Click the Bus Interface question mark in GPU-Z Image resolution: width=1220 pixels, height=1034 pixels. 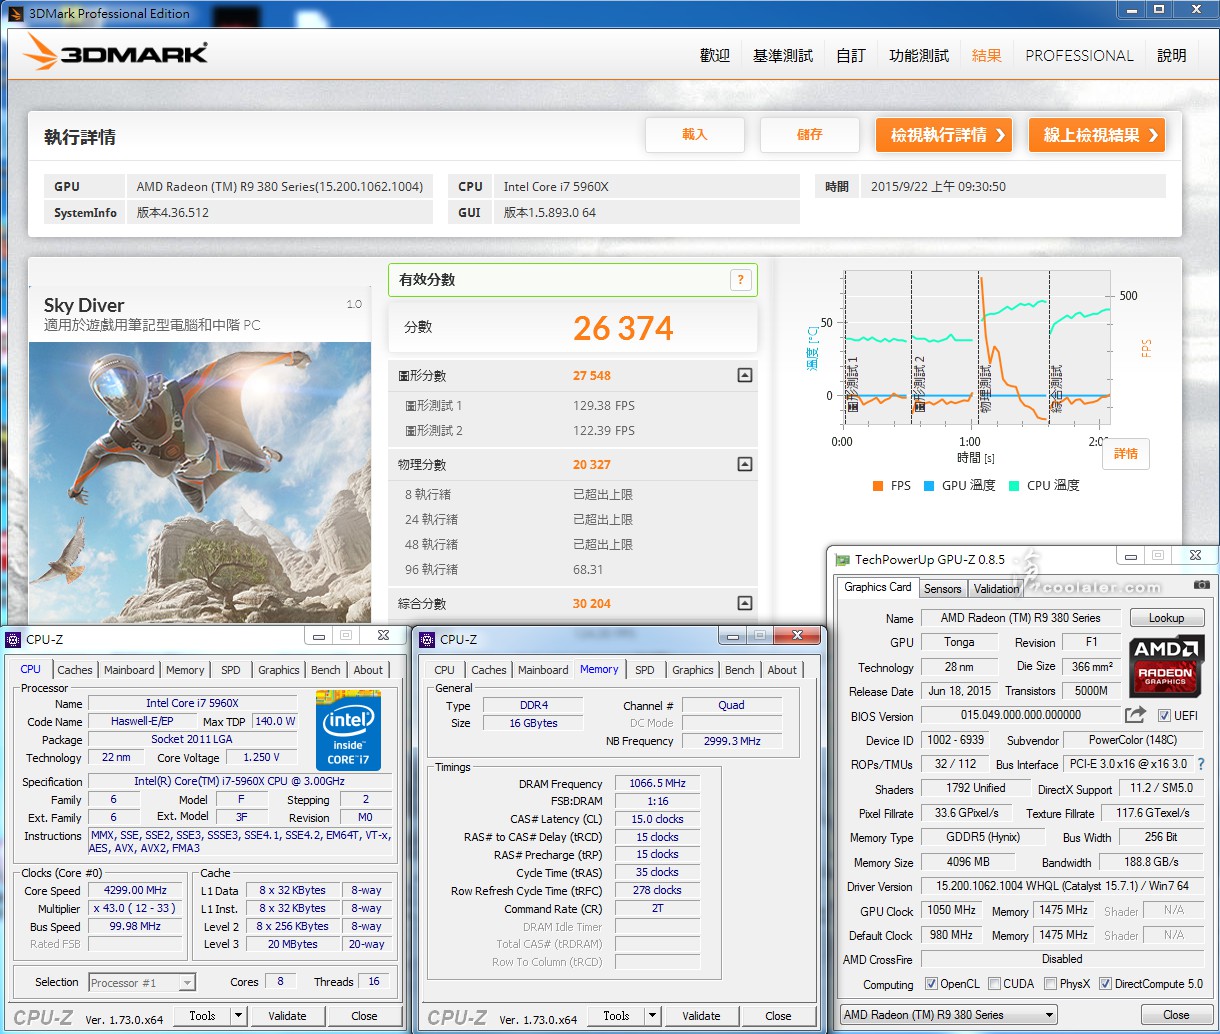pos(1201,764)
